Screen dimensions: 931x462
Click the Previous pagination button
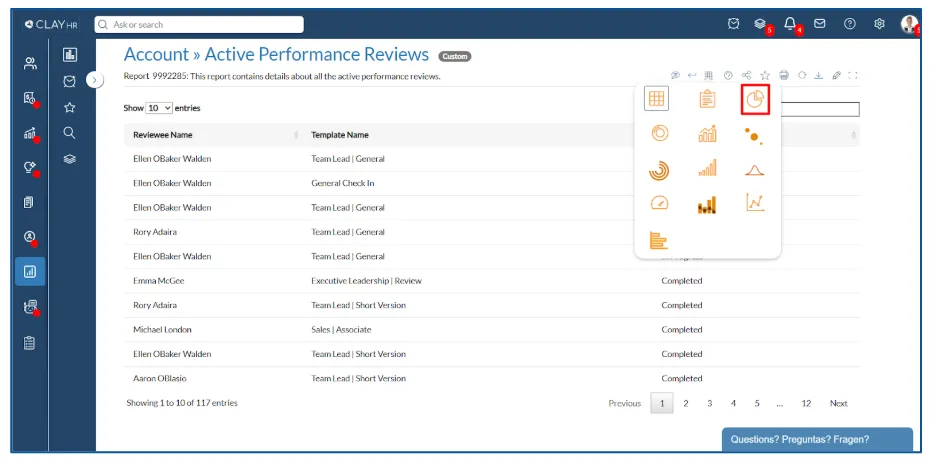click(625, 403)
